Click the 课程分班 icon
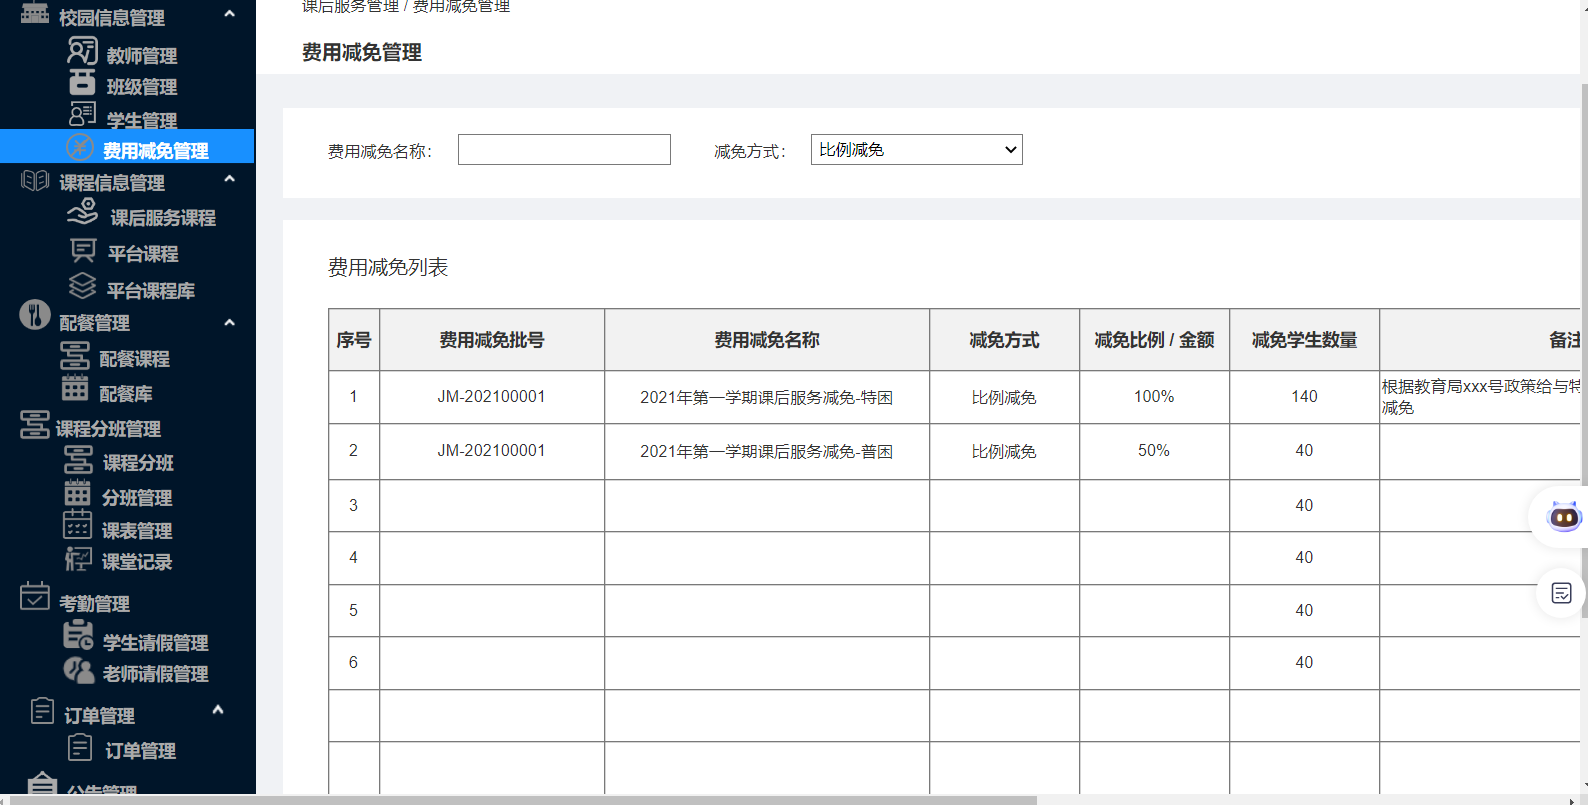 coord(79,460)
